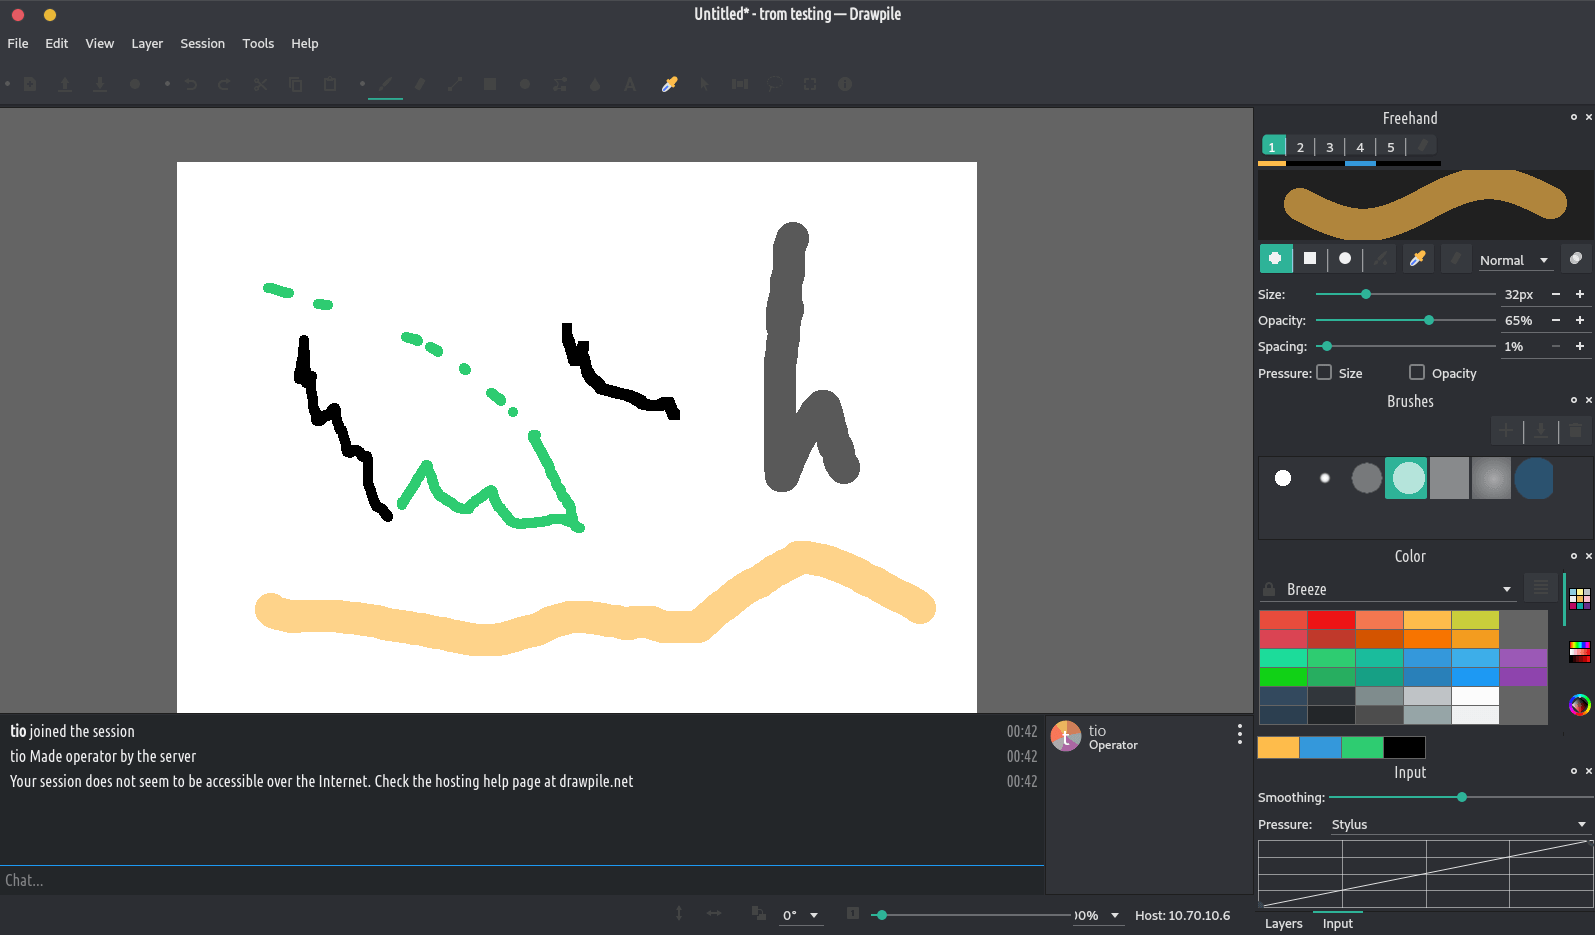1595x935 pixels.
Task: Click the mirror horizontal icon in status bar
Action: [714, 913]
